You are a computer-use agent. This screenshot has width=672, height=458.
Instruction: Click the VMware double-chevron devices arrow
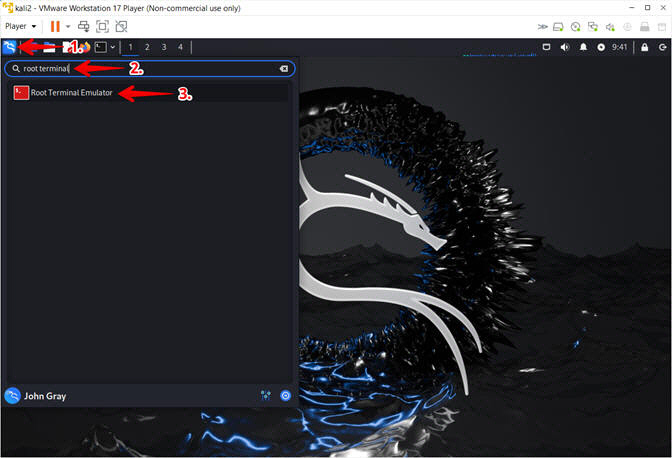click(x=542, y=27)
